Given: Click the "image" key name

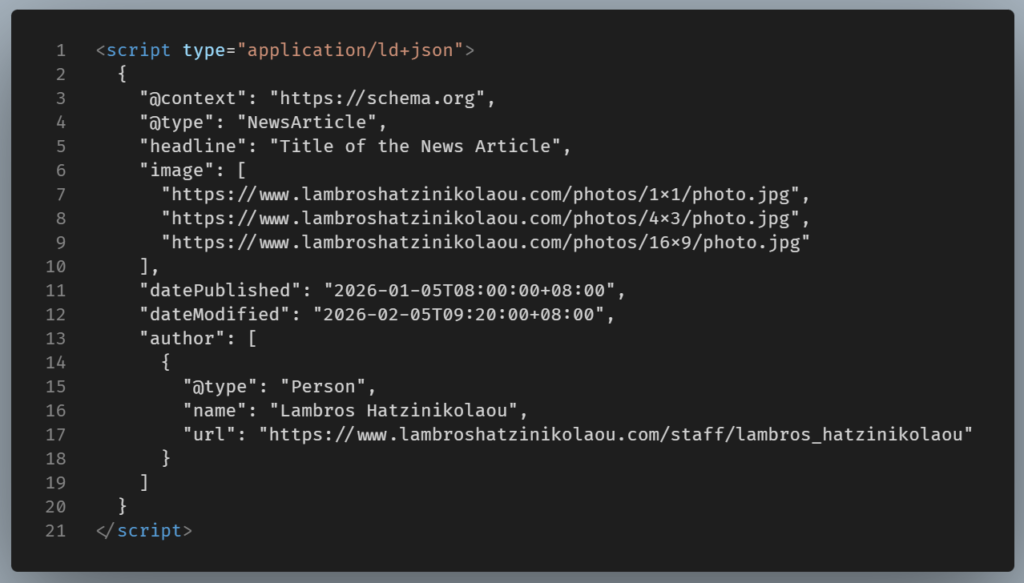Looking at the screenshot, I should click(x=177, y=170).
